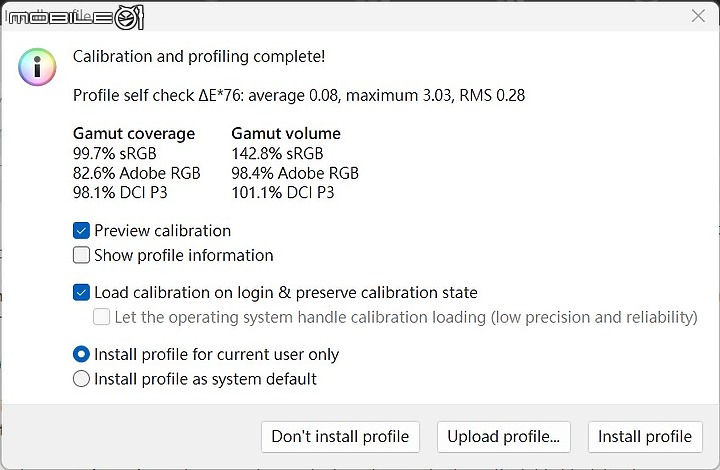This screenshot has height=470, width=720.
Task: Click the Profile self check ΔE*76 line
Action: (x=299, y=95)
